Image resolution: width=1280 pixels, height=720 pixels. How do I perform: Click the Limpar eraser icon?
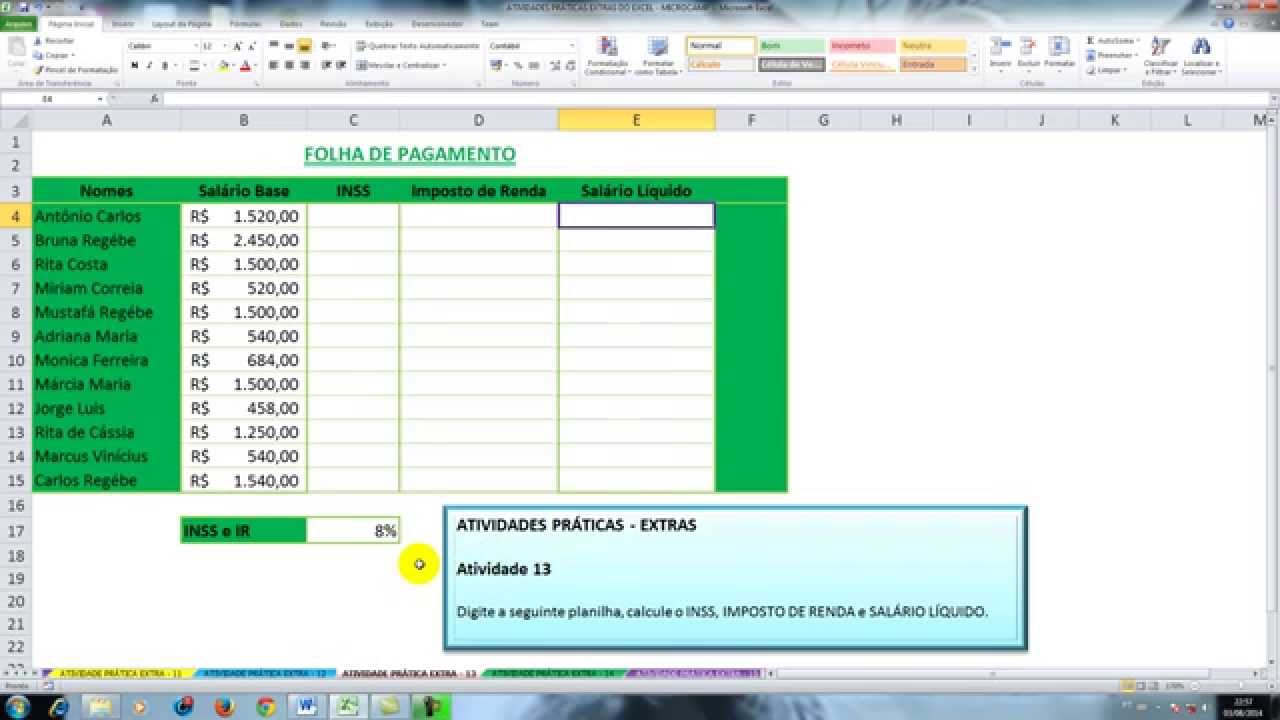pos(1091,70)
